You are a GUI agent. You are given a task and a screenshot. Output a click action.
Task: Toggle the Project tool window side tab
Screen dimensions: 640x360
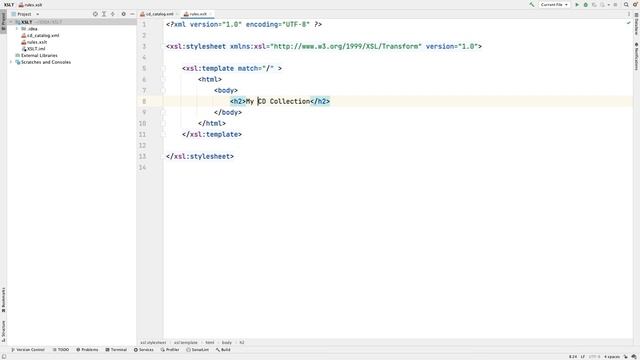pos(3,21)
